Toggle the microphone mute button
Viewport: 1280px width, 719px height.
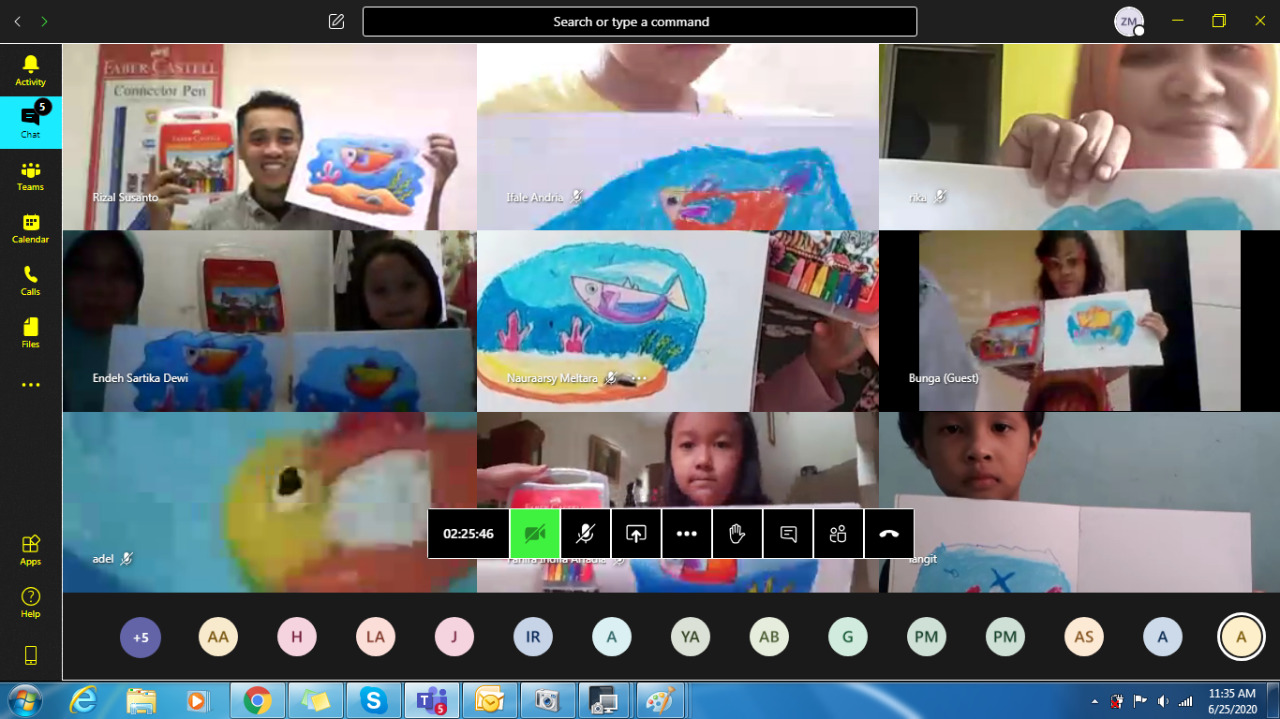tap(585, 534)
